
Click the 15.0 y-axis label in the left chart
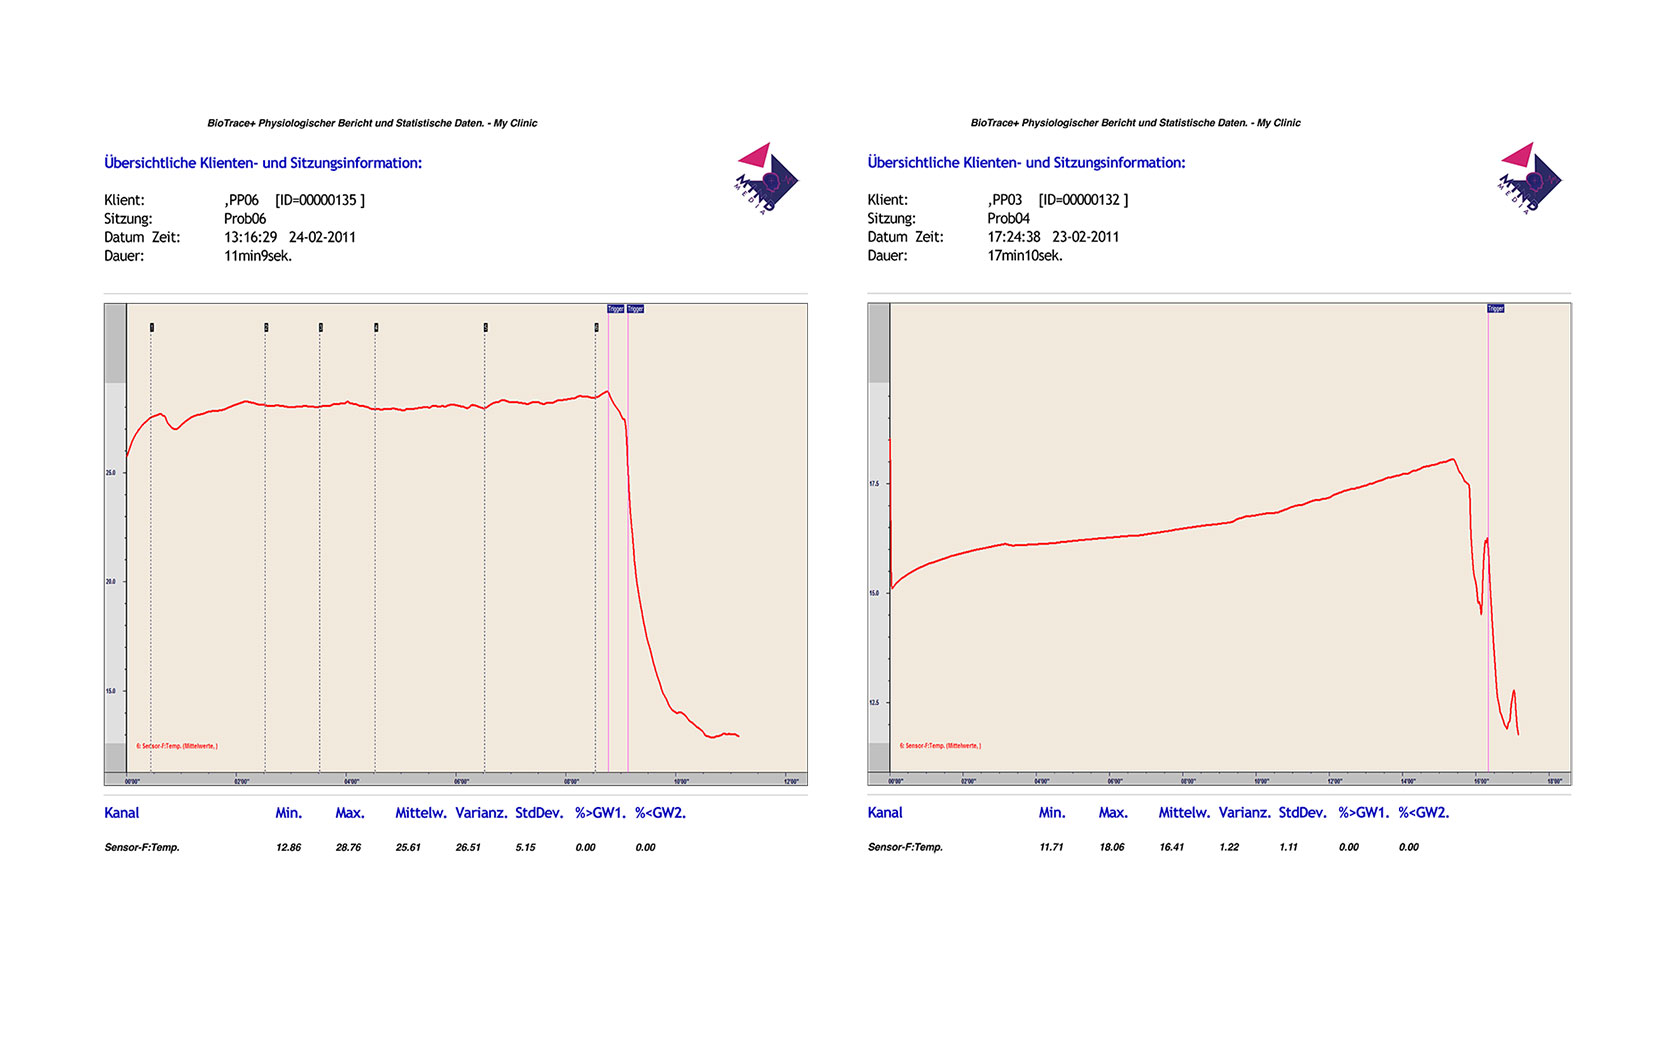[111, 691]
